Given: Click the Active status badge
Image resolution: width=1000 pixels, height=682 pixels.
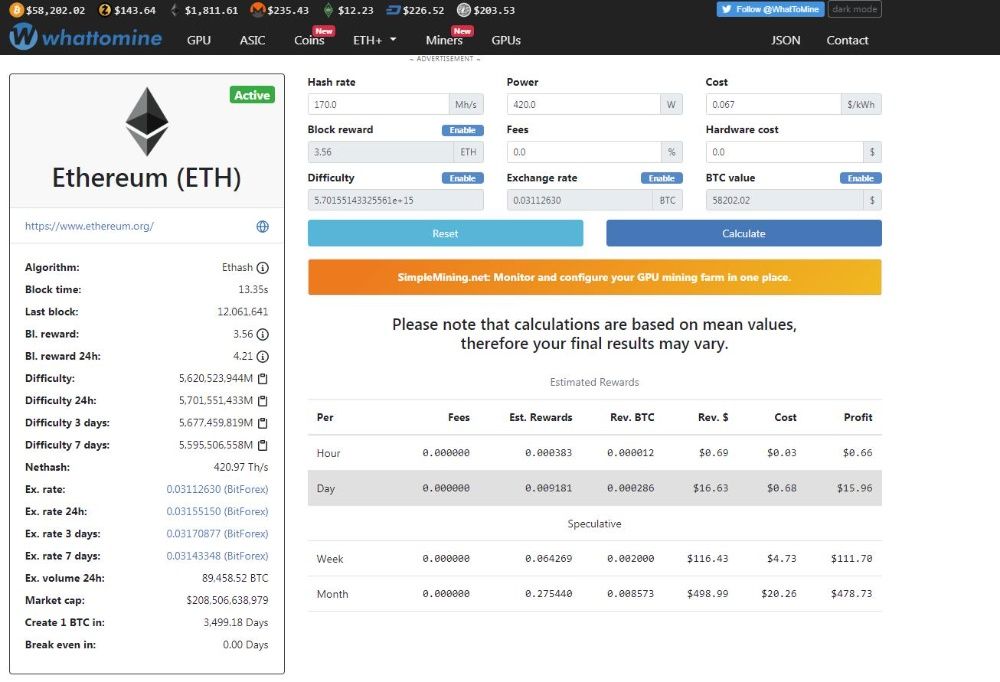Looking at the screenshot, I should pyautogui.click(x=252, y=95).
